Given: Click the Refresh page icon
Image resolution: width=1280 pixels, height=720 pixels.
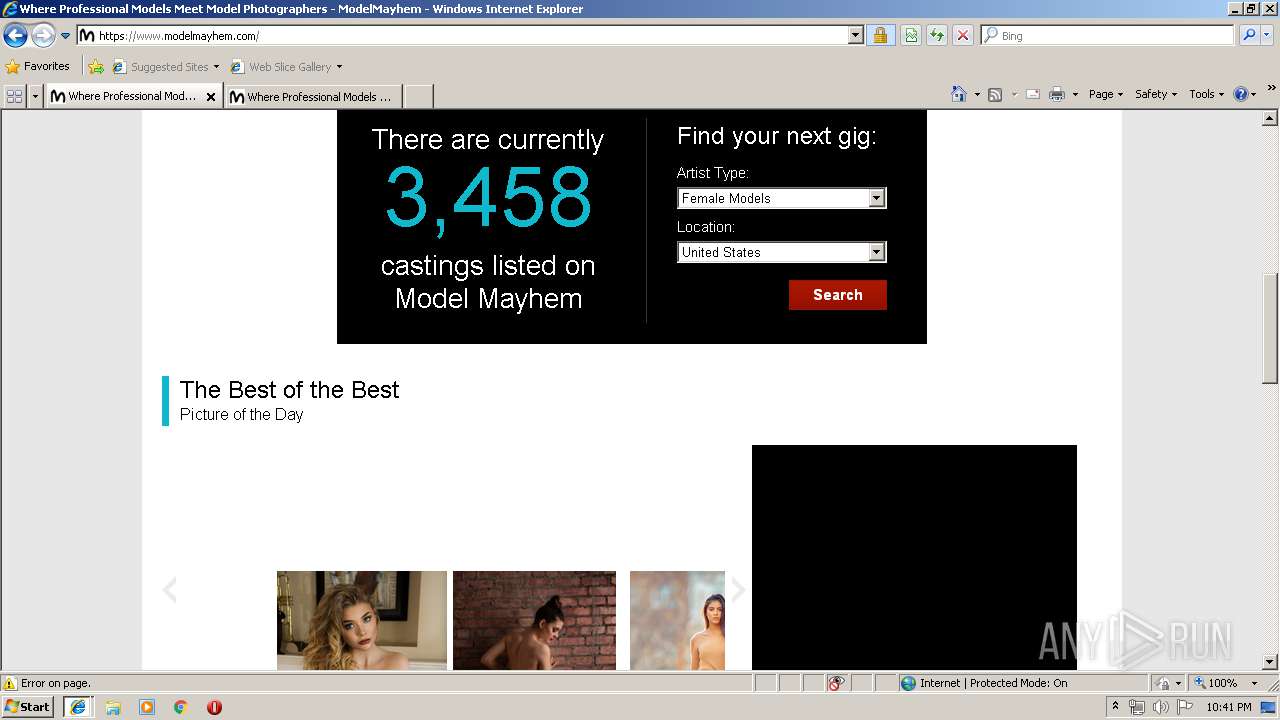Looking at the screenshot, I should pos(937,36).
